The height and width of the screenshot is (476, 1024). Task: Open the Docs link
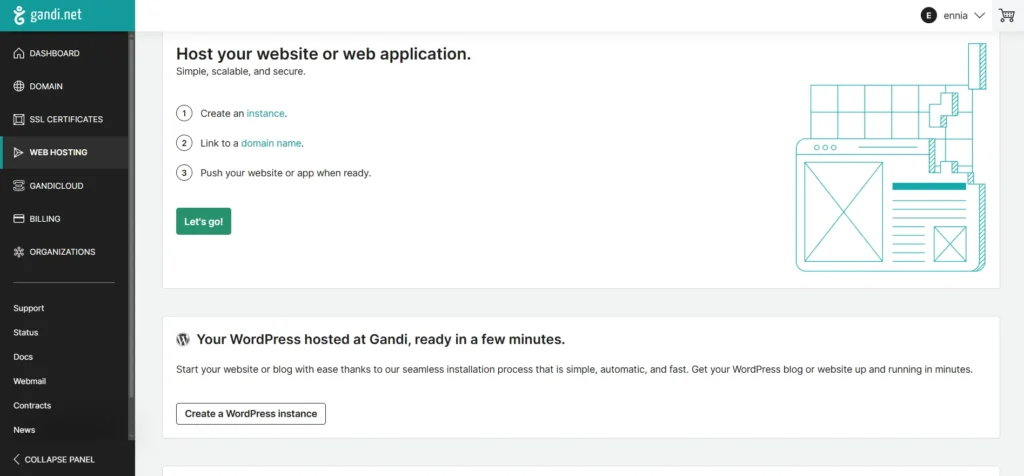click(23, 357)
